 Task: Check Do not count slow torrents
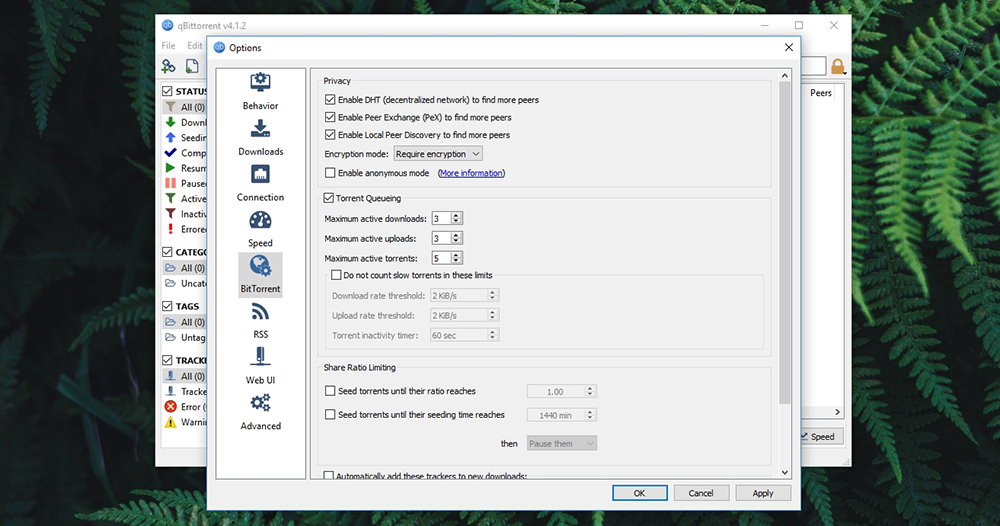pos(336,275)
